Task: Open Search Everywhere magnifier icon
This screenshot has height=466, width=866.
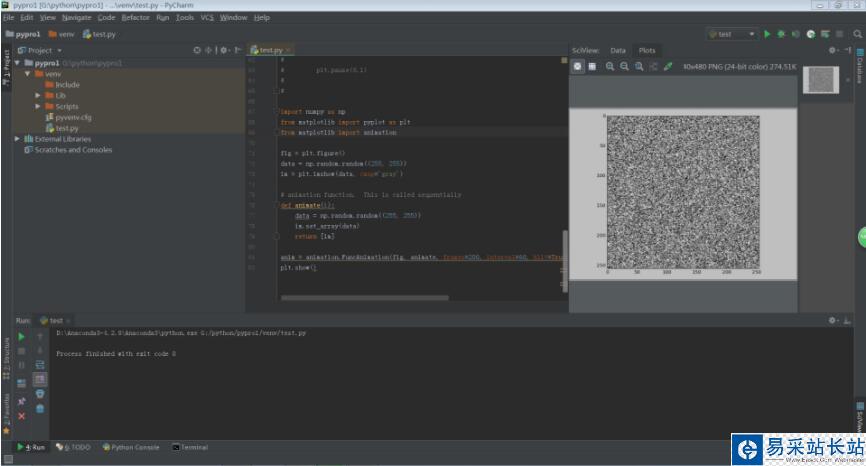Action: [857, 34]
